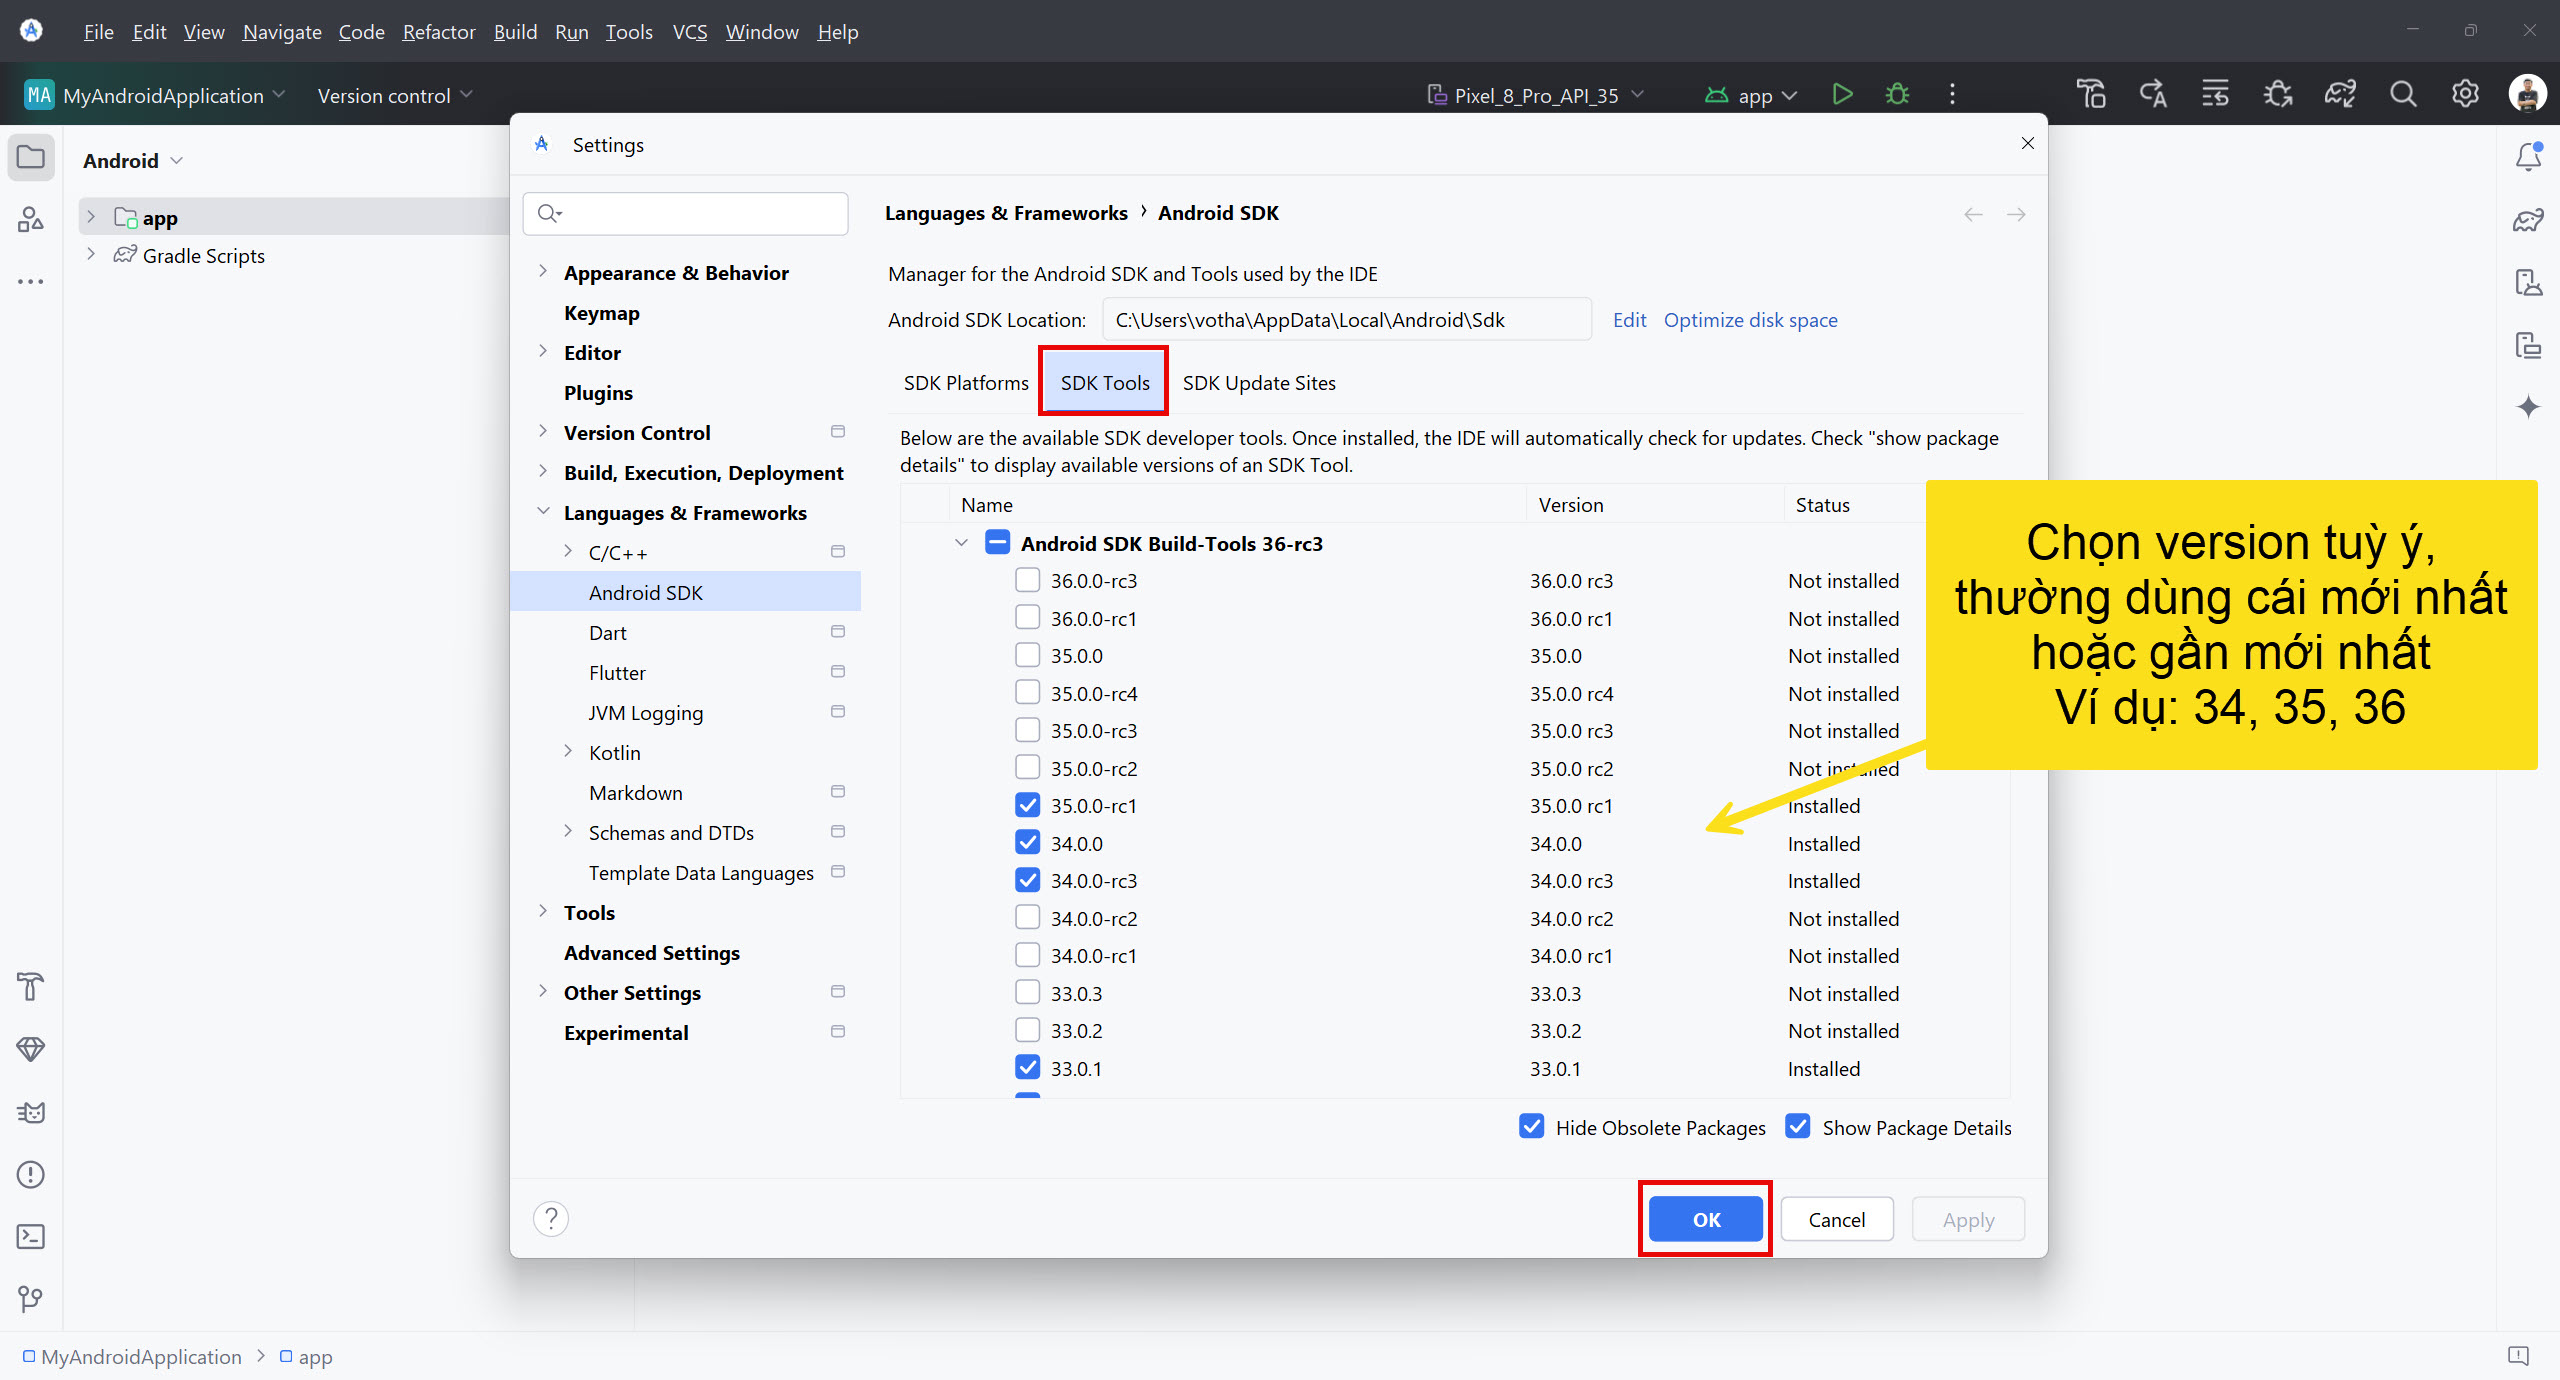Uncheck the 34.0.0 build tools checkbox
Viewport: 2560px width, 1380px height.
point(1027,843)
